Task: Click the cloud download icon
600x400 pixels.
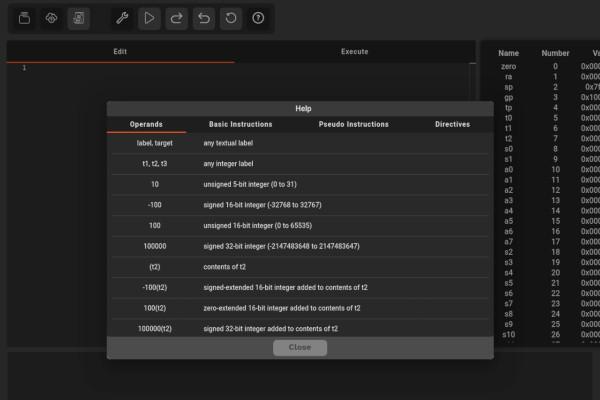Action: point(51,18)
